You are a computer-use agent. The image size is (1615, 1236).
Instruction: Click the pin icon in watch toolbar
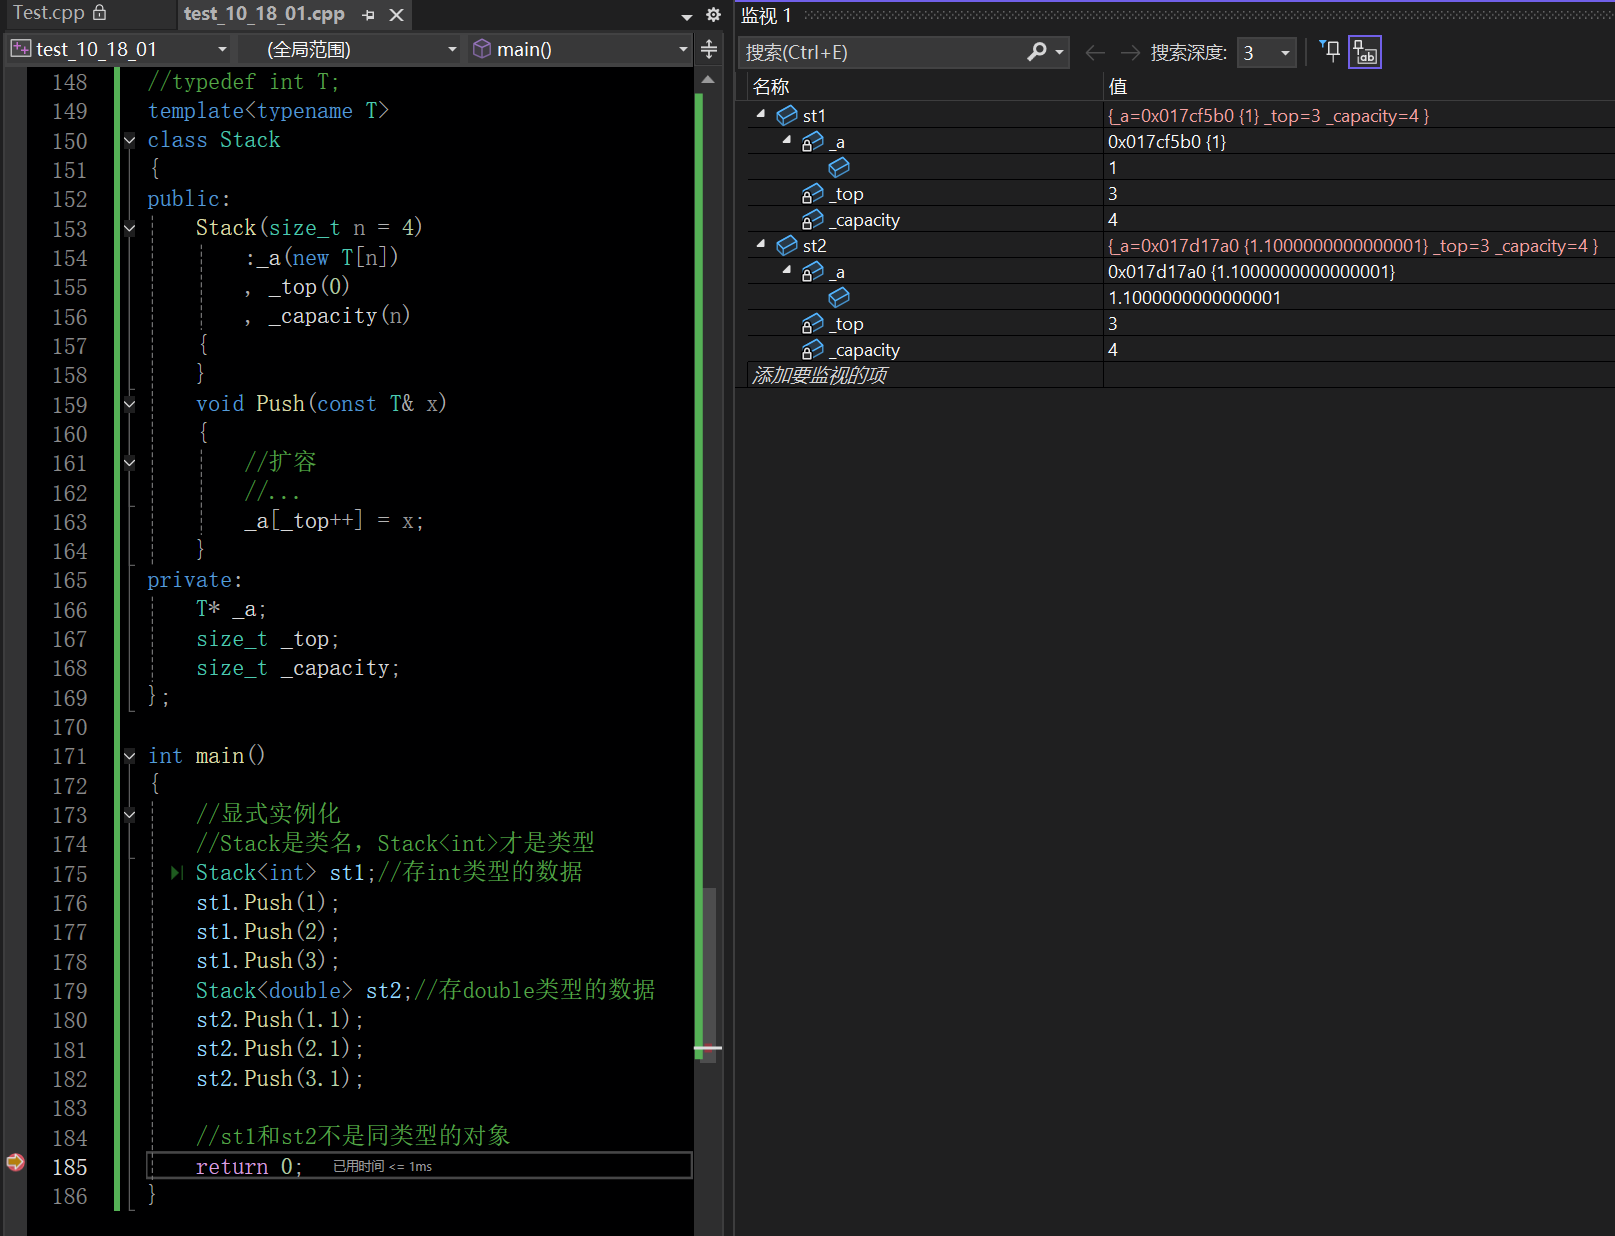1330,52
